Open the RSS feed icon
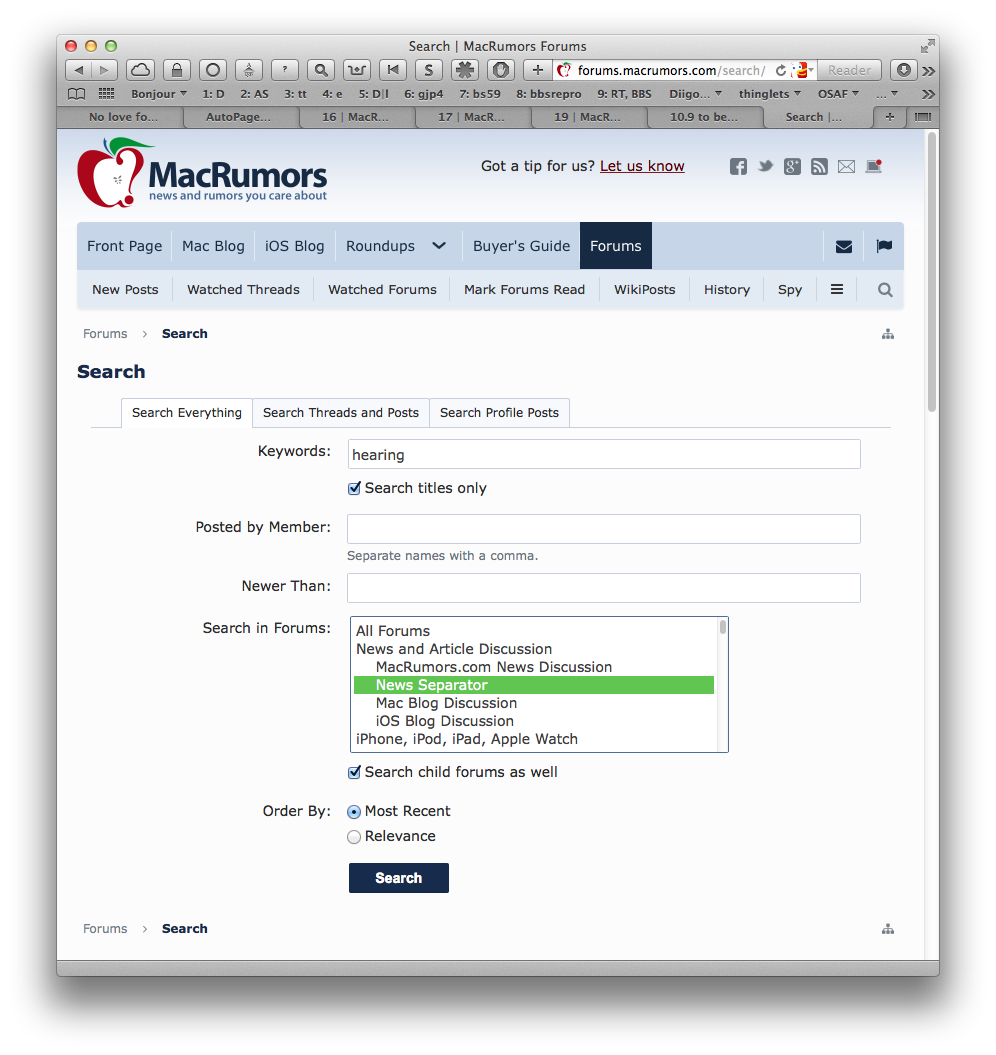This screenshot has width=996, height=1055. (x=819, y=166)
